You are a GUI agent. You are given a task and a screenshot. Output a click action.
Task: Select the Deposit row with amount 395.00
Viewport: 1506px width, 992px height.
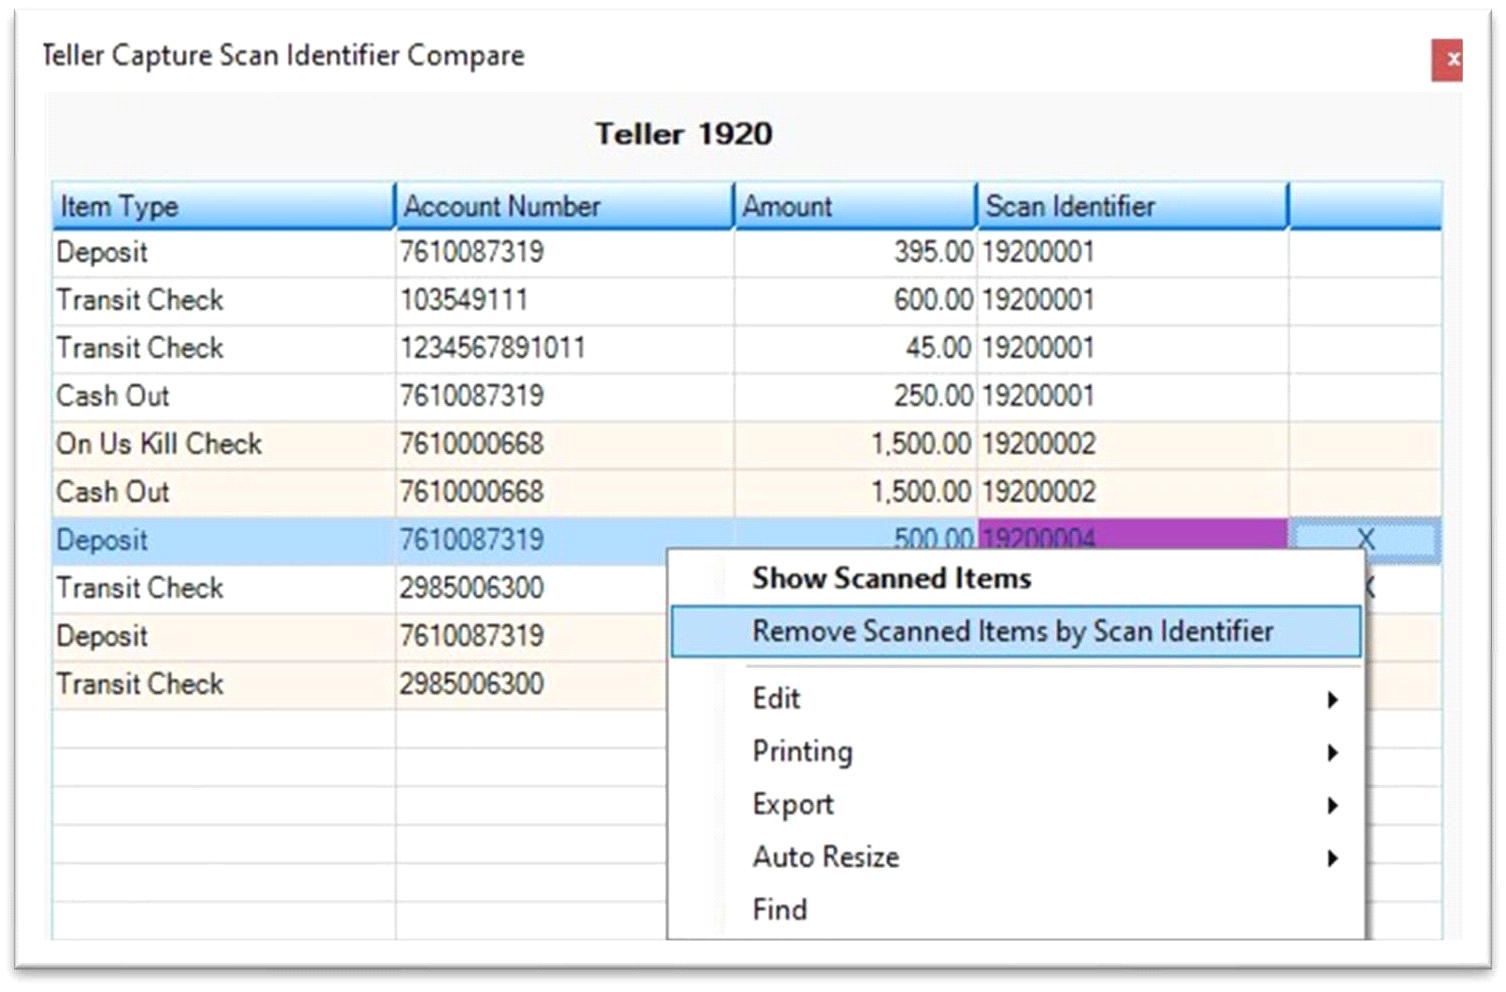pyautogui.click(x=747, y=252)
